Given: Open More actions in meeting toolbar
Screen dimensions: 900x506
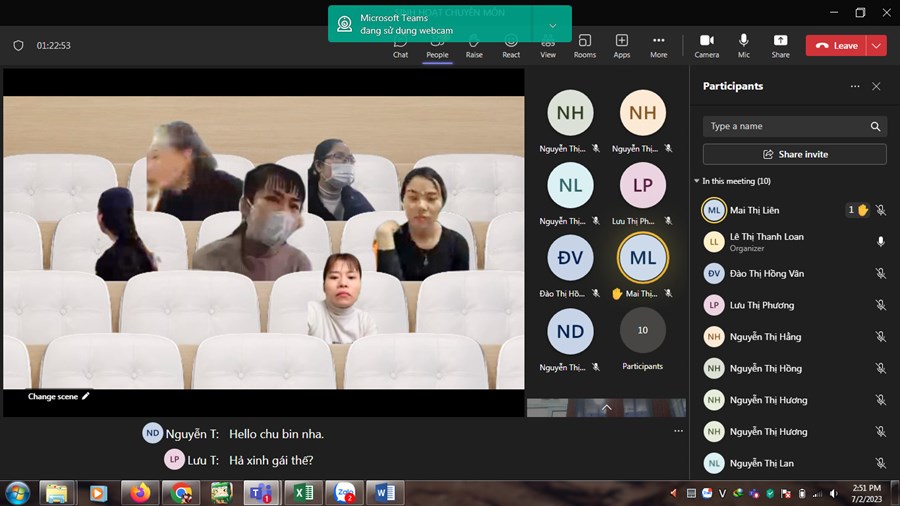Looking at the screenshot, I should 658,45.
